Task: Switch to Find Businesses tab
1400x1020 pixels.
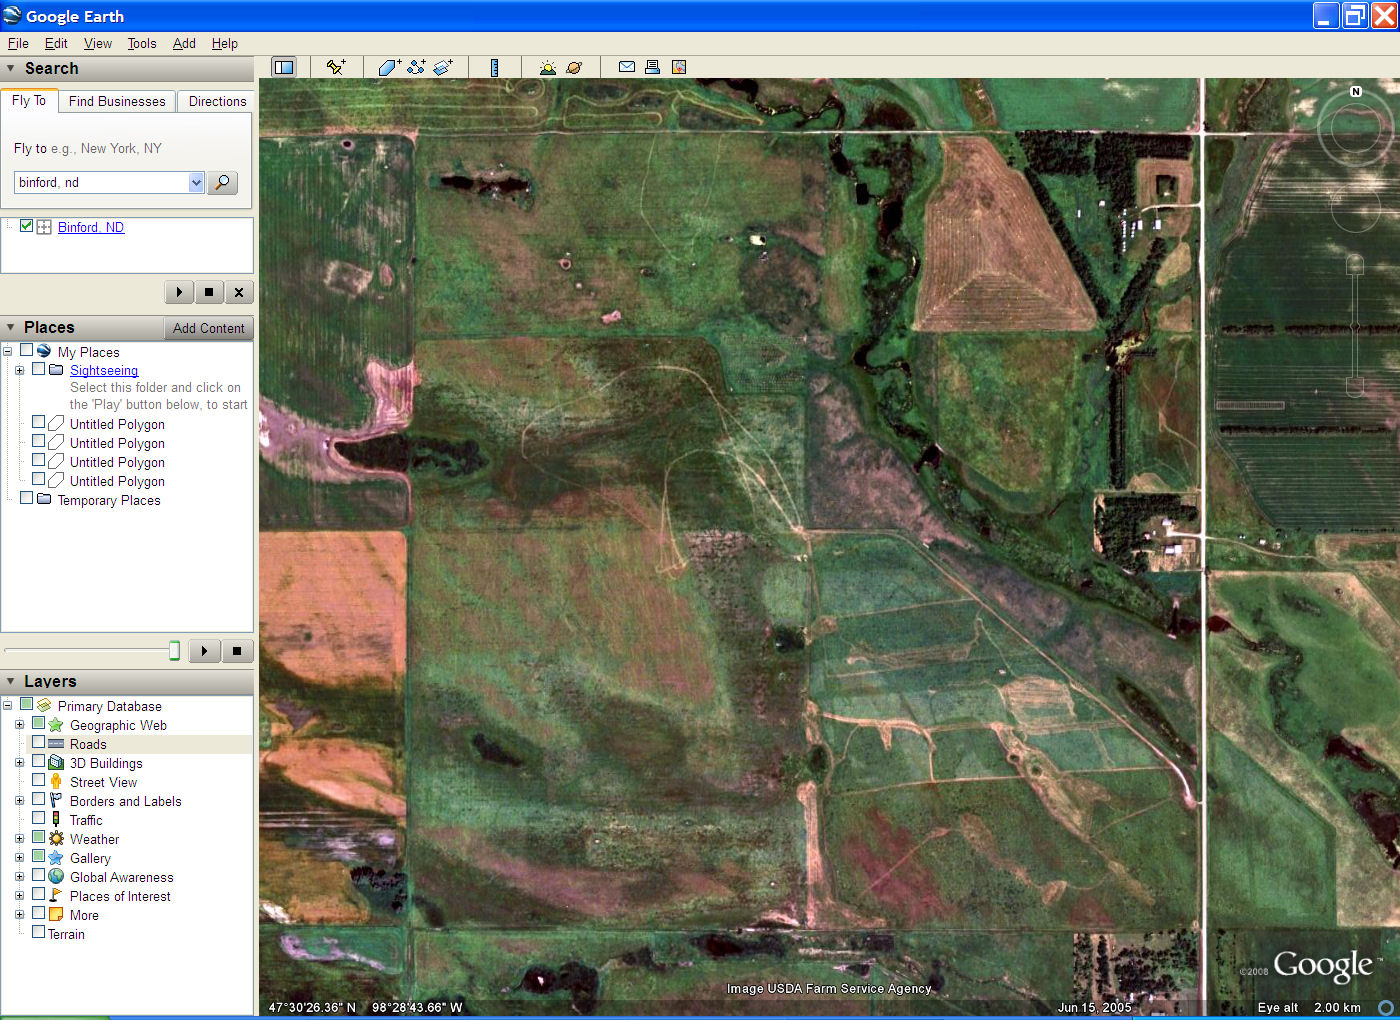Action: point(117,101)
